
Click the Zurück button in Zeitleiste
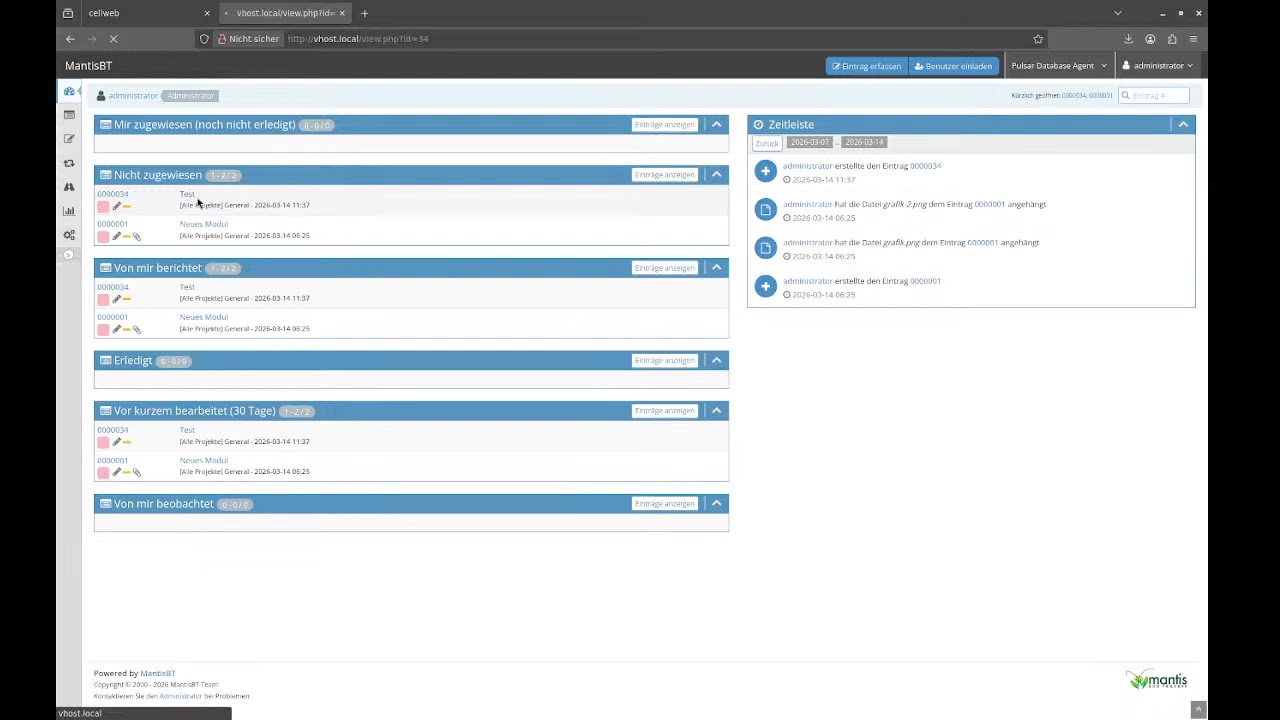pyautogui.click(x=767, y=143)
